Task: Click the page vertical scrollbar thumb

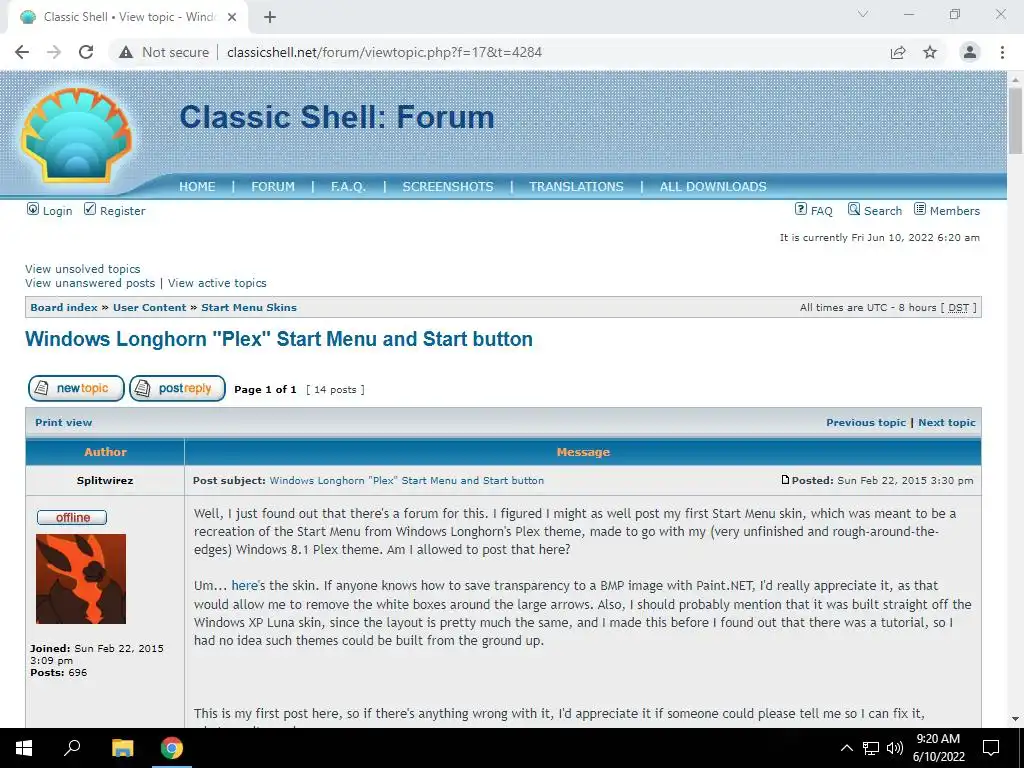Action: tap(1015, 121)
